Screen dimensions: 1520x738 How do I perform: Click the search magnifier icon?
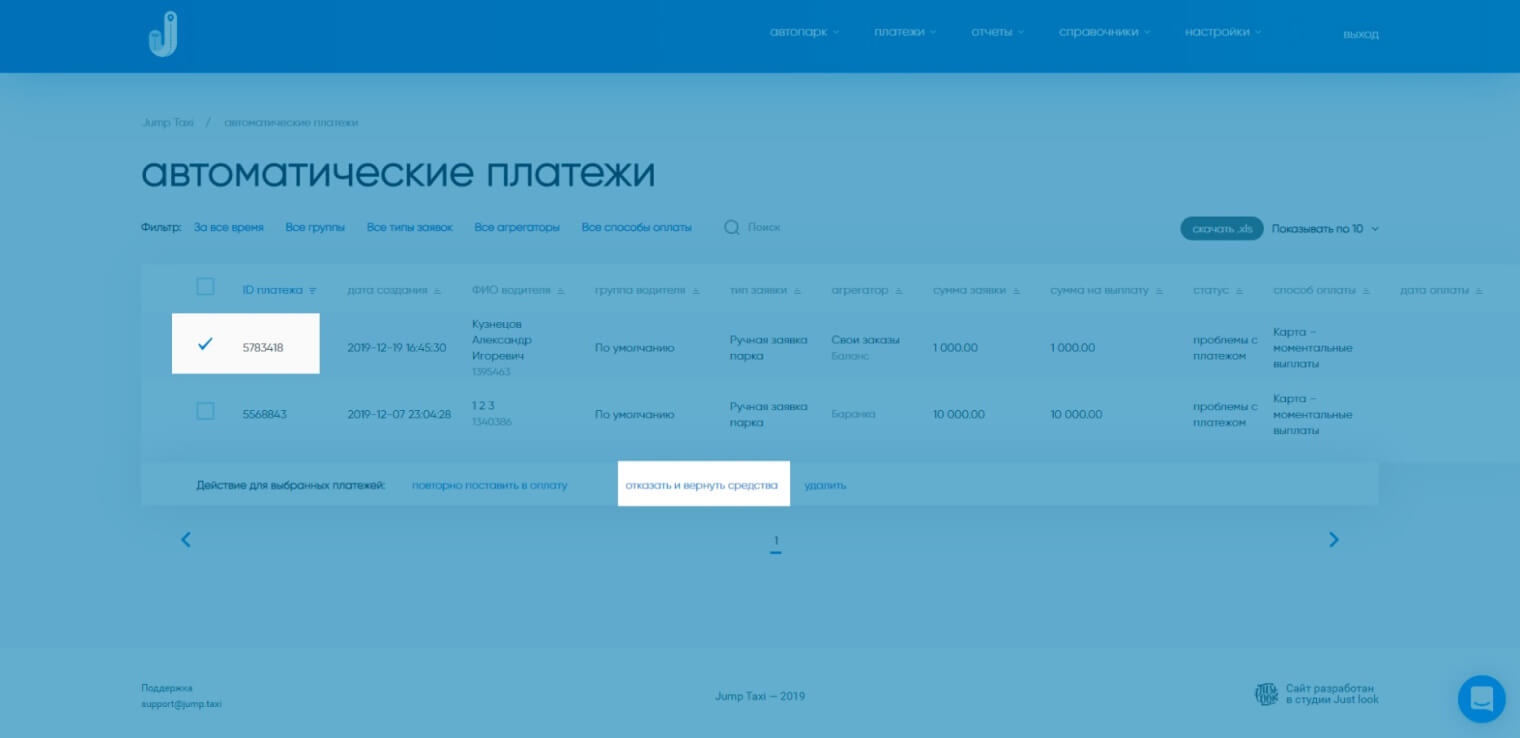[732, 228]
